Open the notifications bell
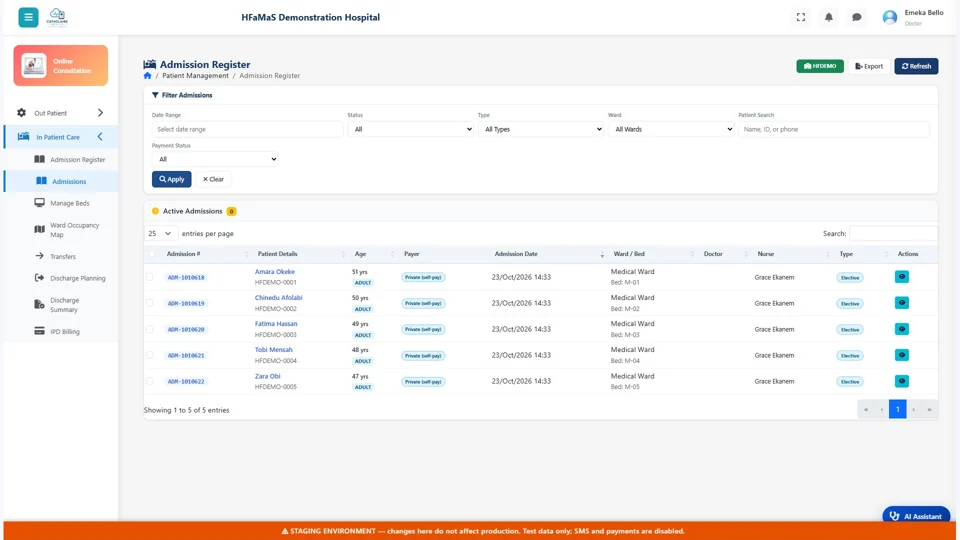 (x=828, y=17)
